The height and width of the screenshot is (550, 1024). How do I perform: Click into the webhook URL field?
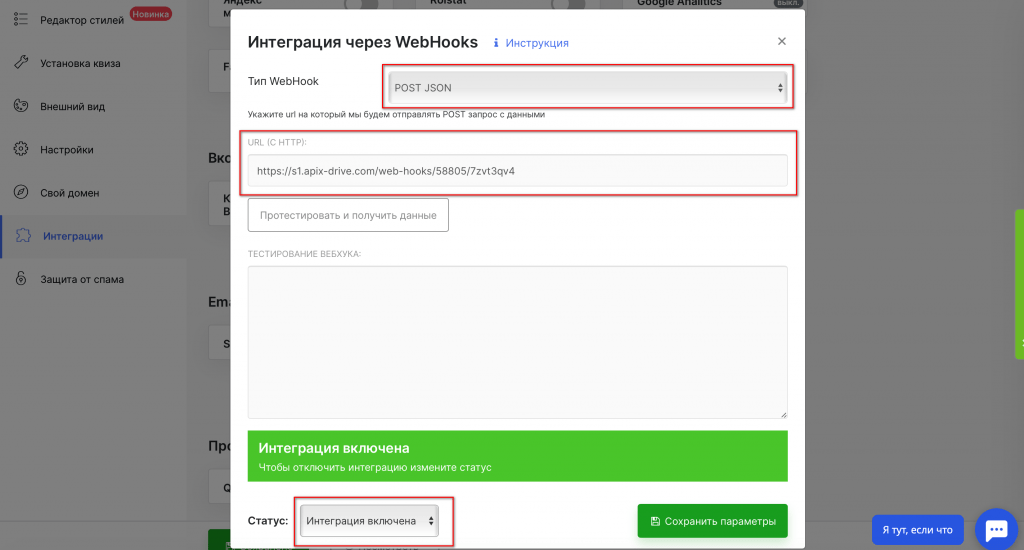click(x=517, y=171)
